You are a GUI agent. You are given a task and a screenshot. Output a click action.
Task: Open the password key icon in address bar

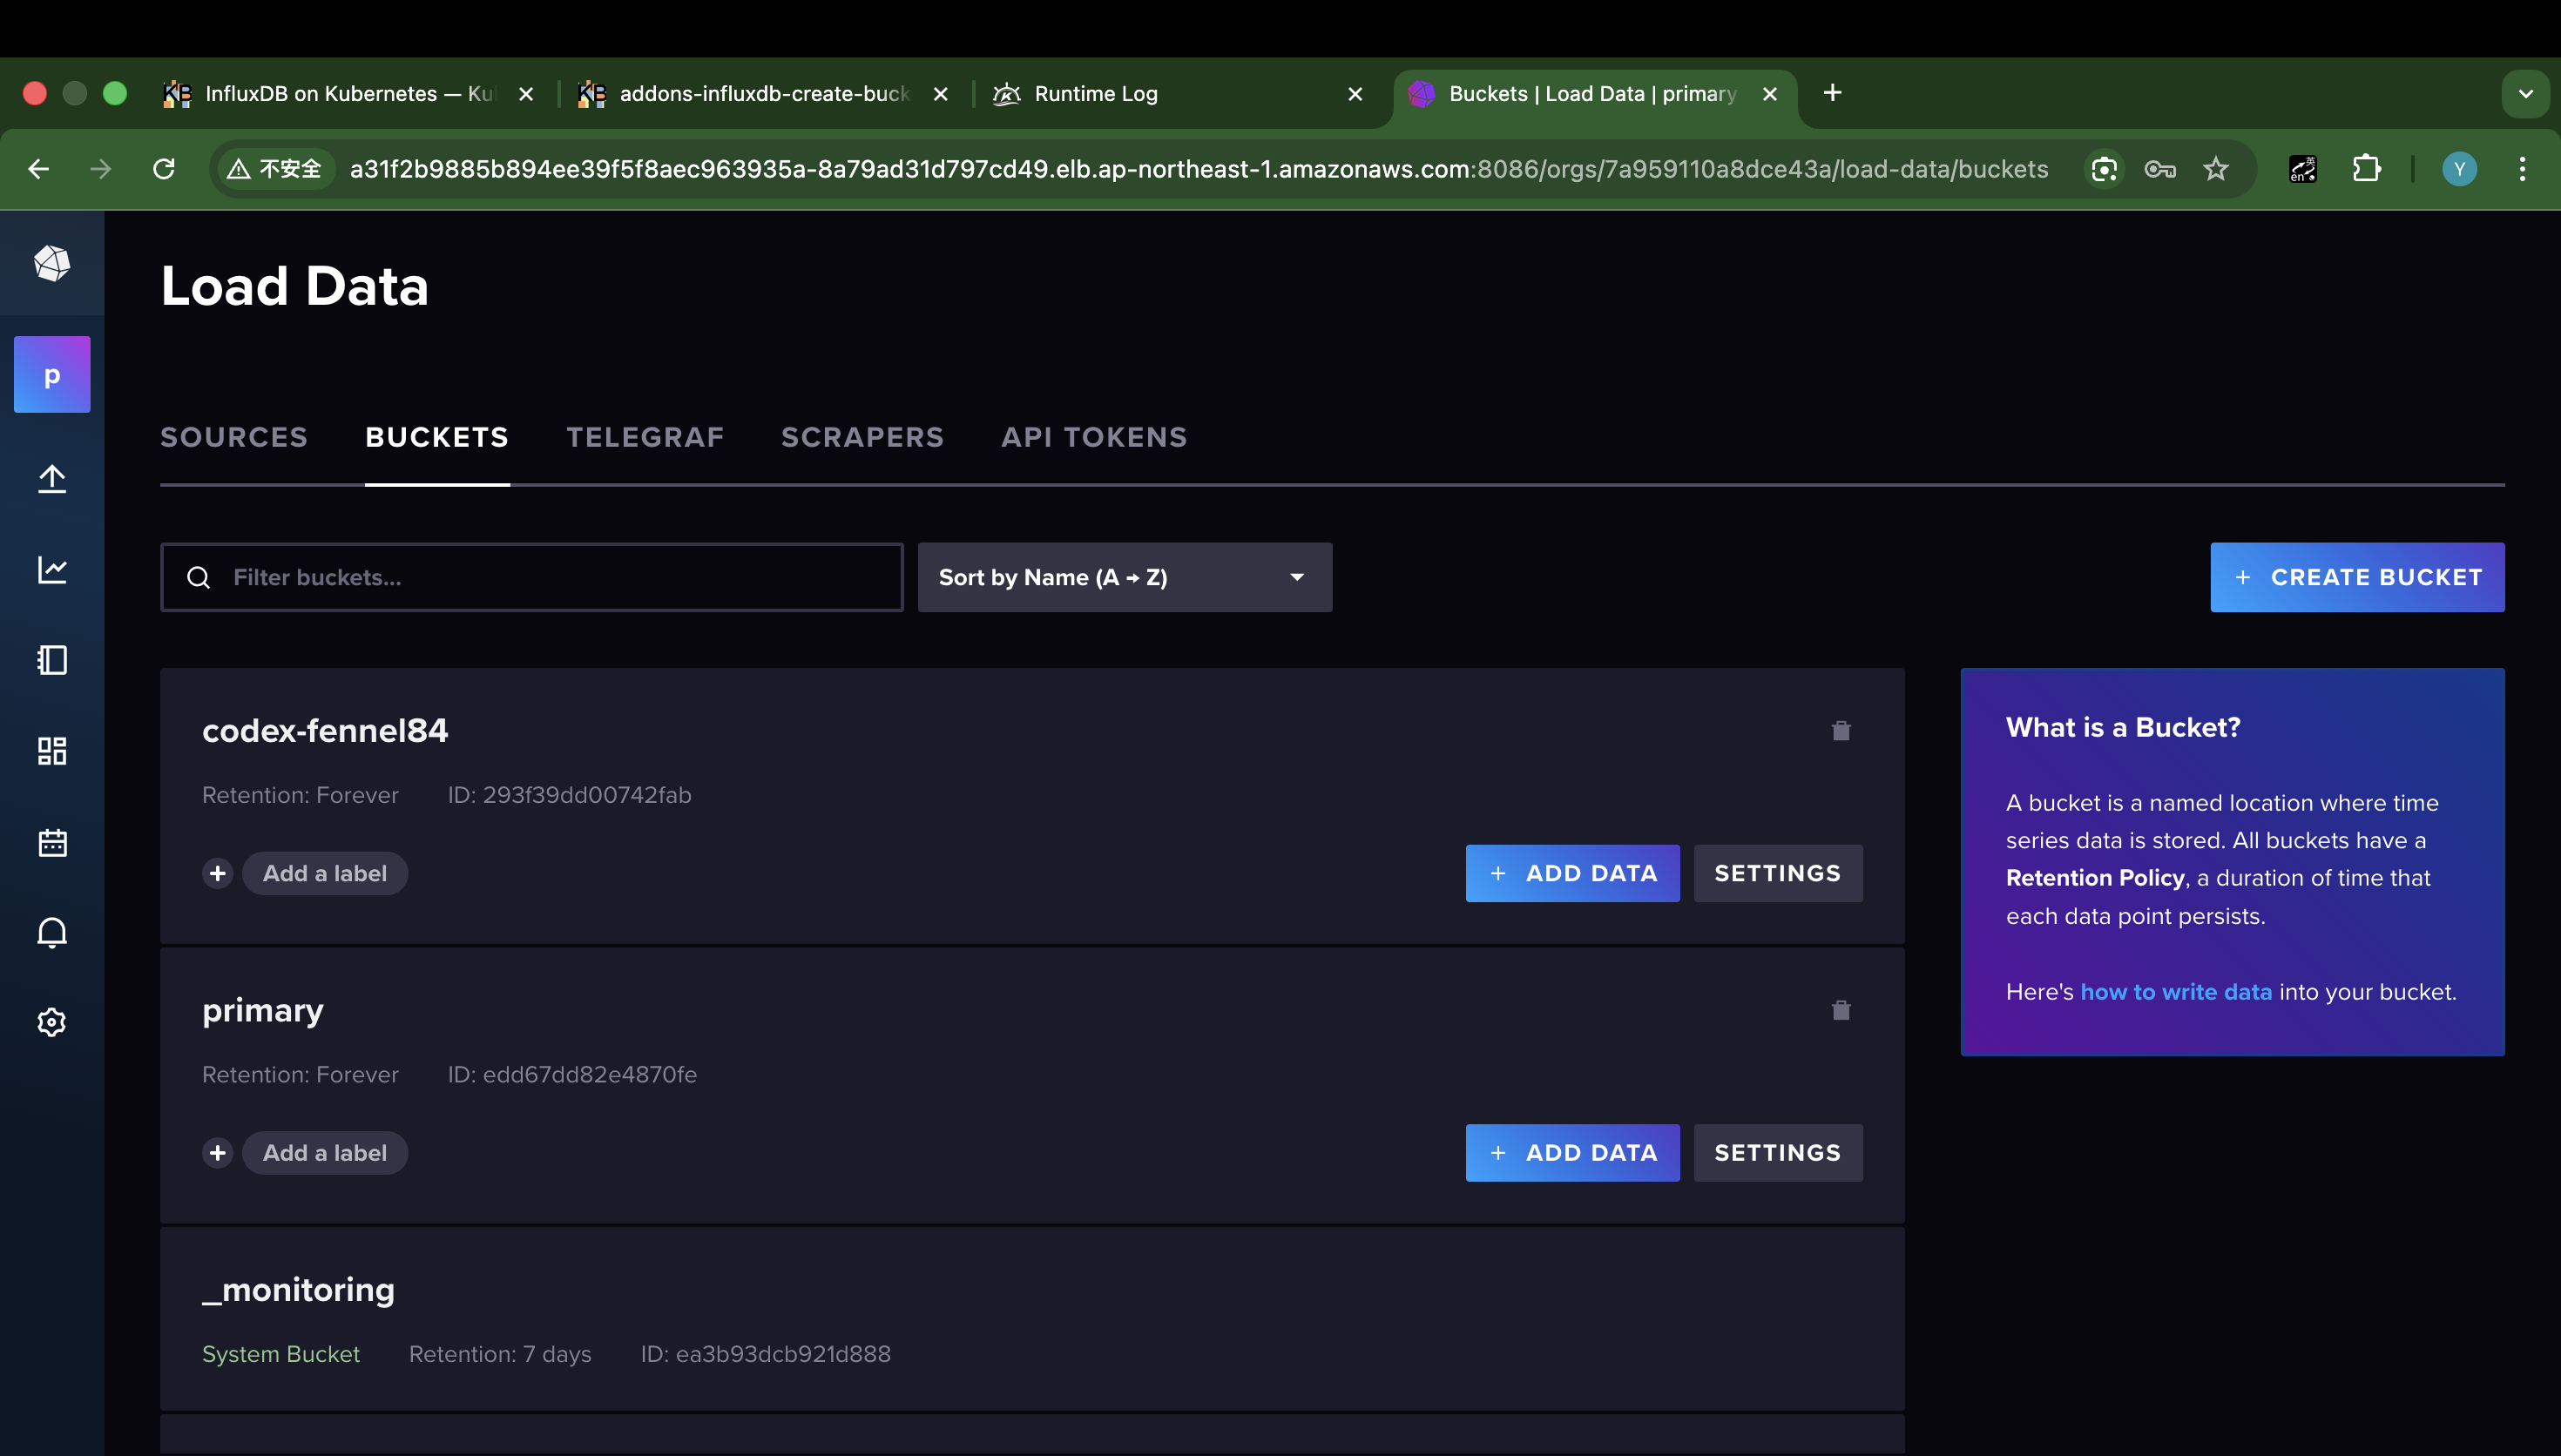click(x=2160, y=169)
